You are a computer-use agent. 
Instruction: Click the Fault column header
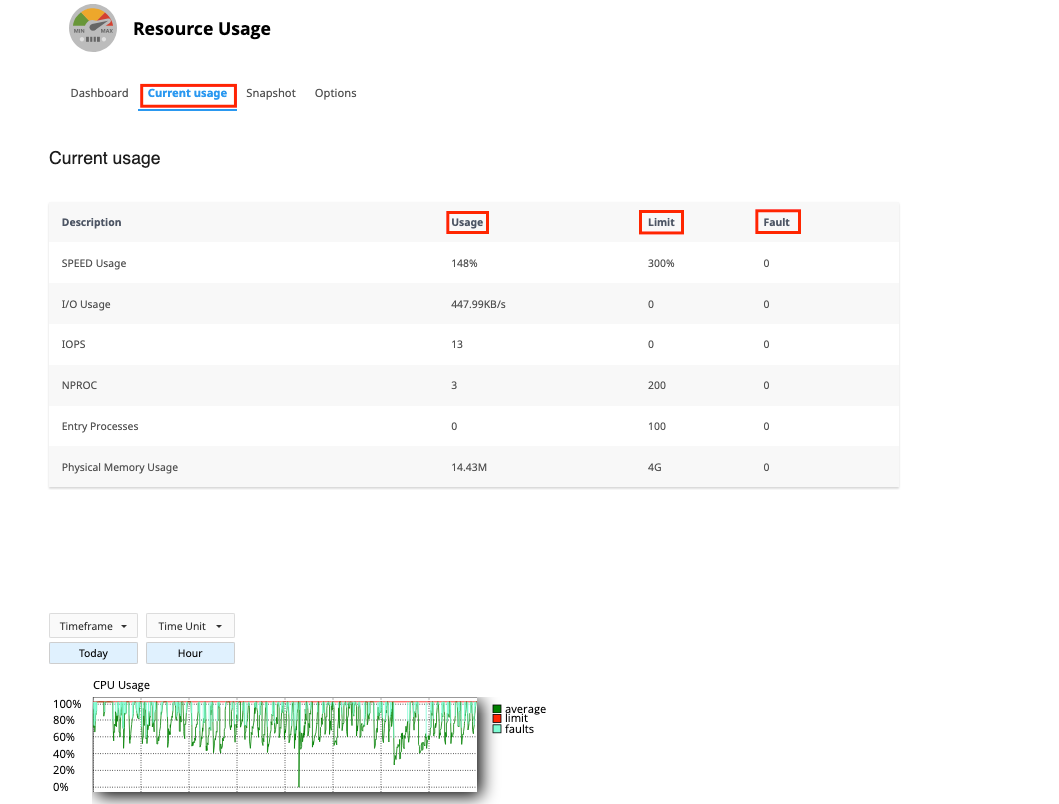click(776, 222)
